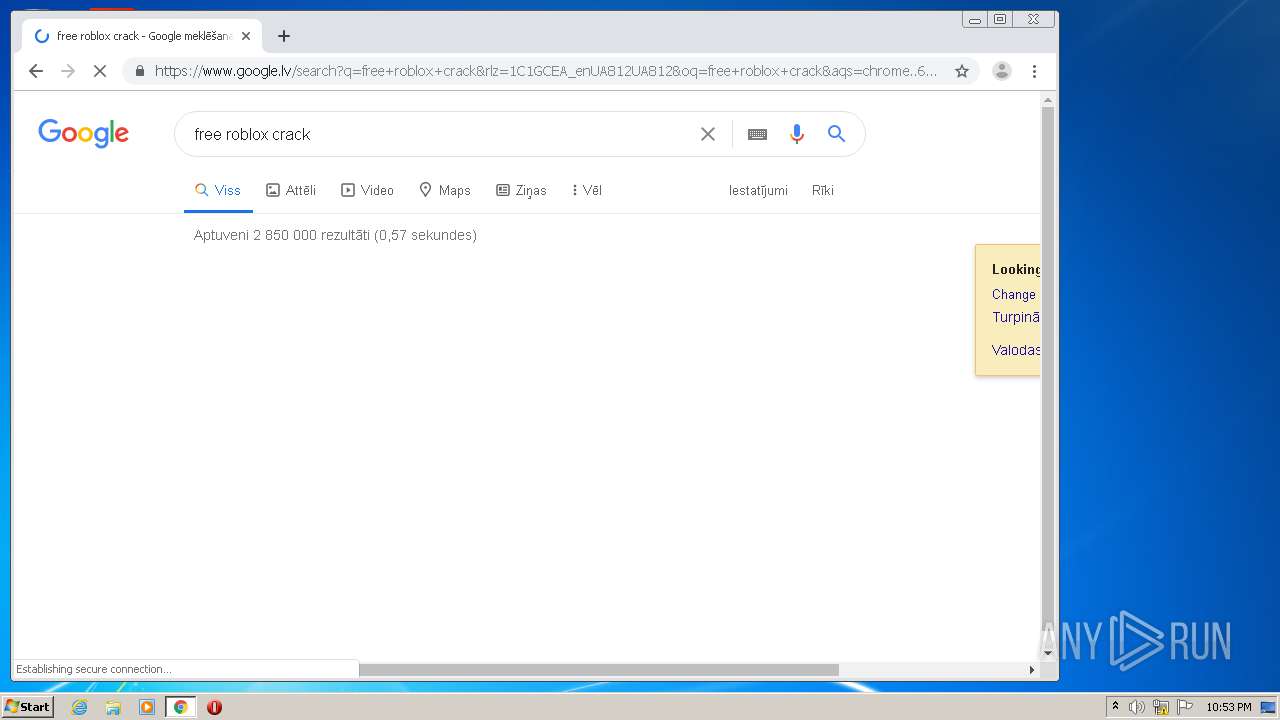Click the Turpinā link in notice
Image resolution: width=1280 pixels, height=720 pixels.
(x=1016, y=317)
